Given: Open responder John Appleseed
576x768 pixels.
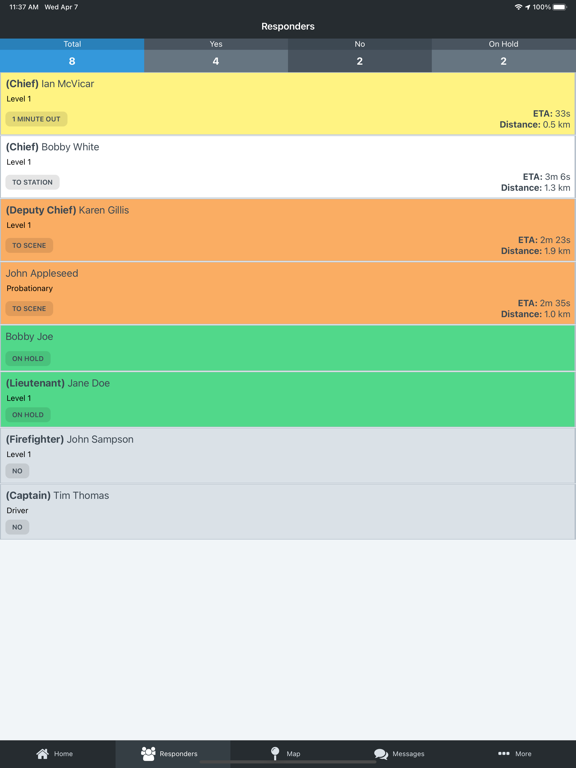Looking at the screenshot, I should 288,293.
